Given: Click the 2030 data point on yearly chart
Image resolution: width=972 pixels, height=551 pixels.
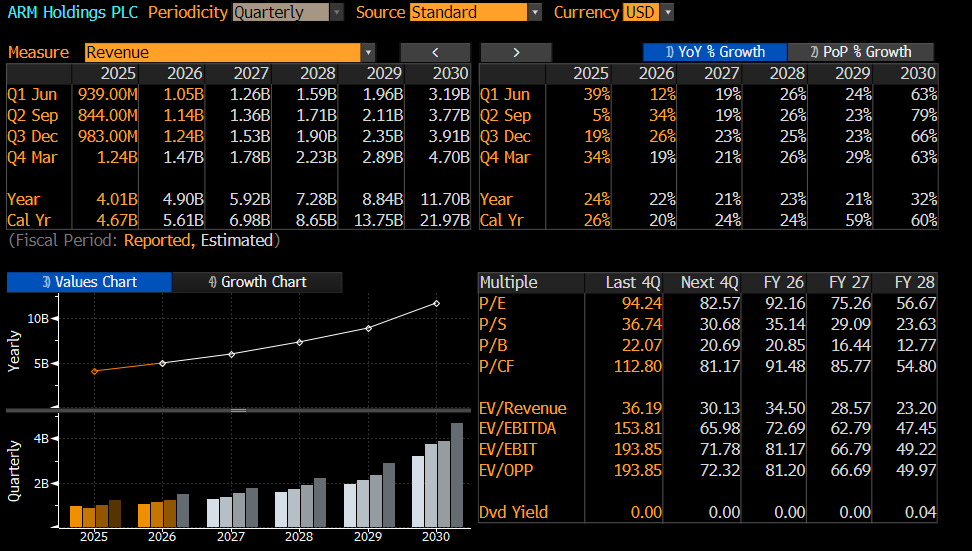Looking at the screenshot, I should [435, 303].
